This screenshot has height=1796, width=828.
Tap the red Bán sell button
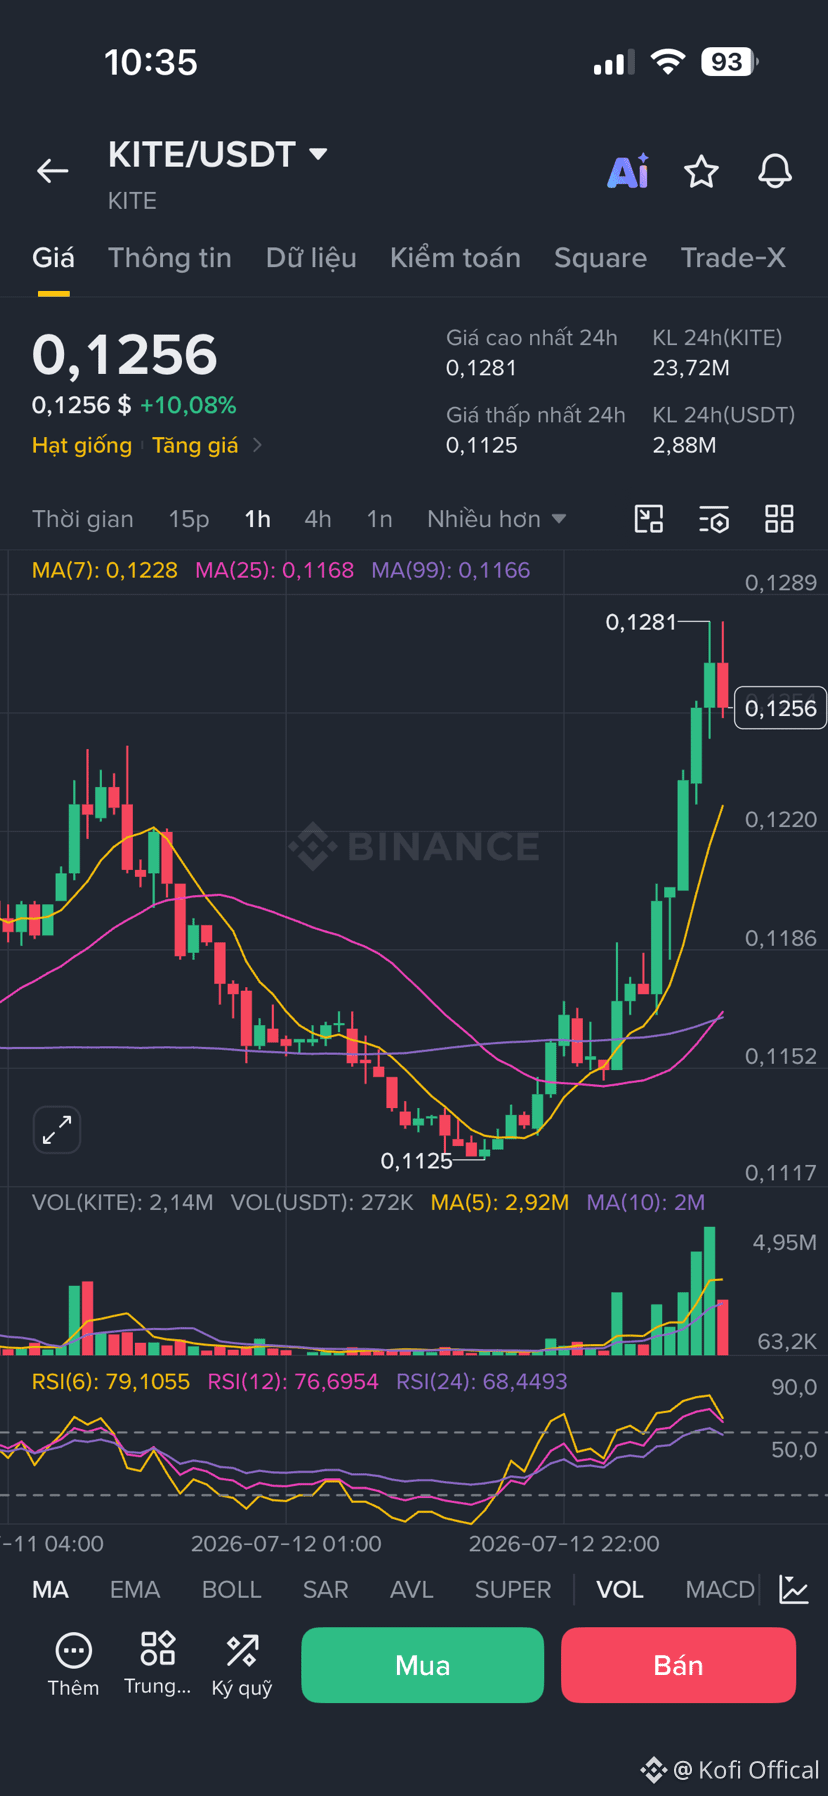(x=678, y=1665)
